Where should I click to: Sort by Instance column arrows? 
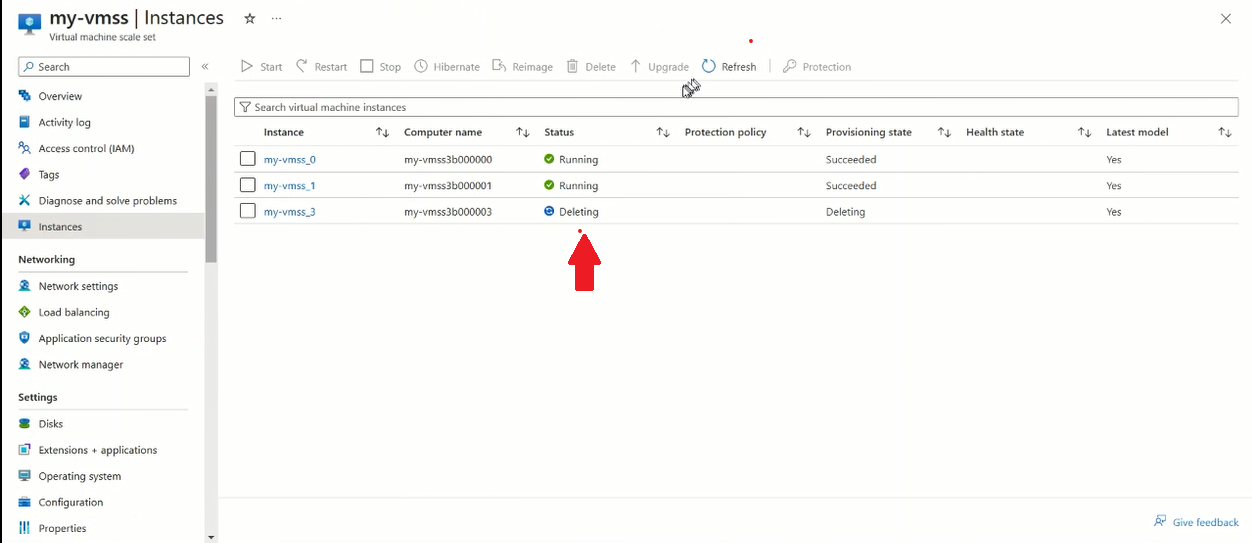tap(382, 132)
